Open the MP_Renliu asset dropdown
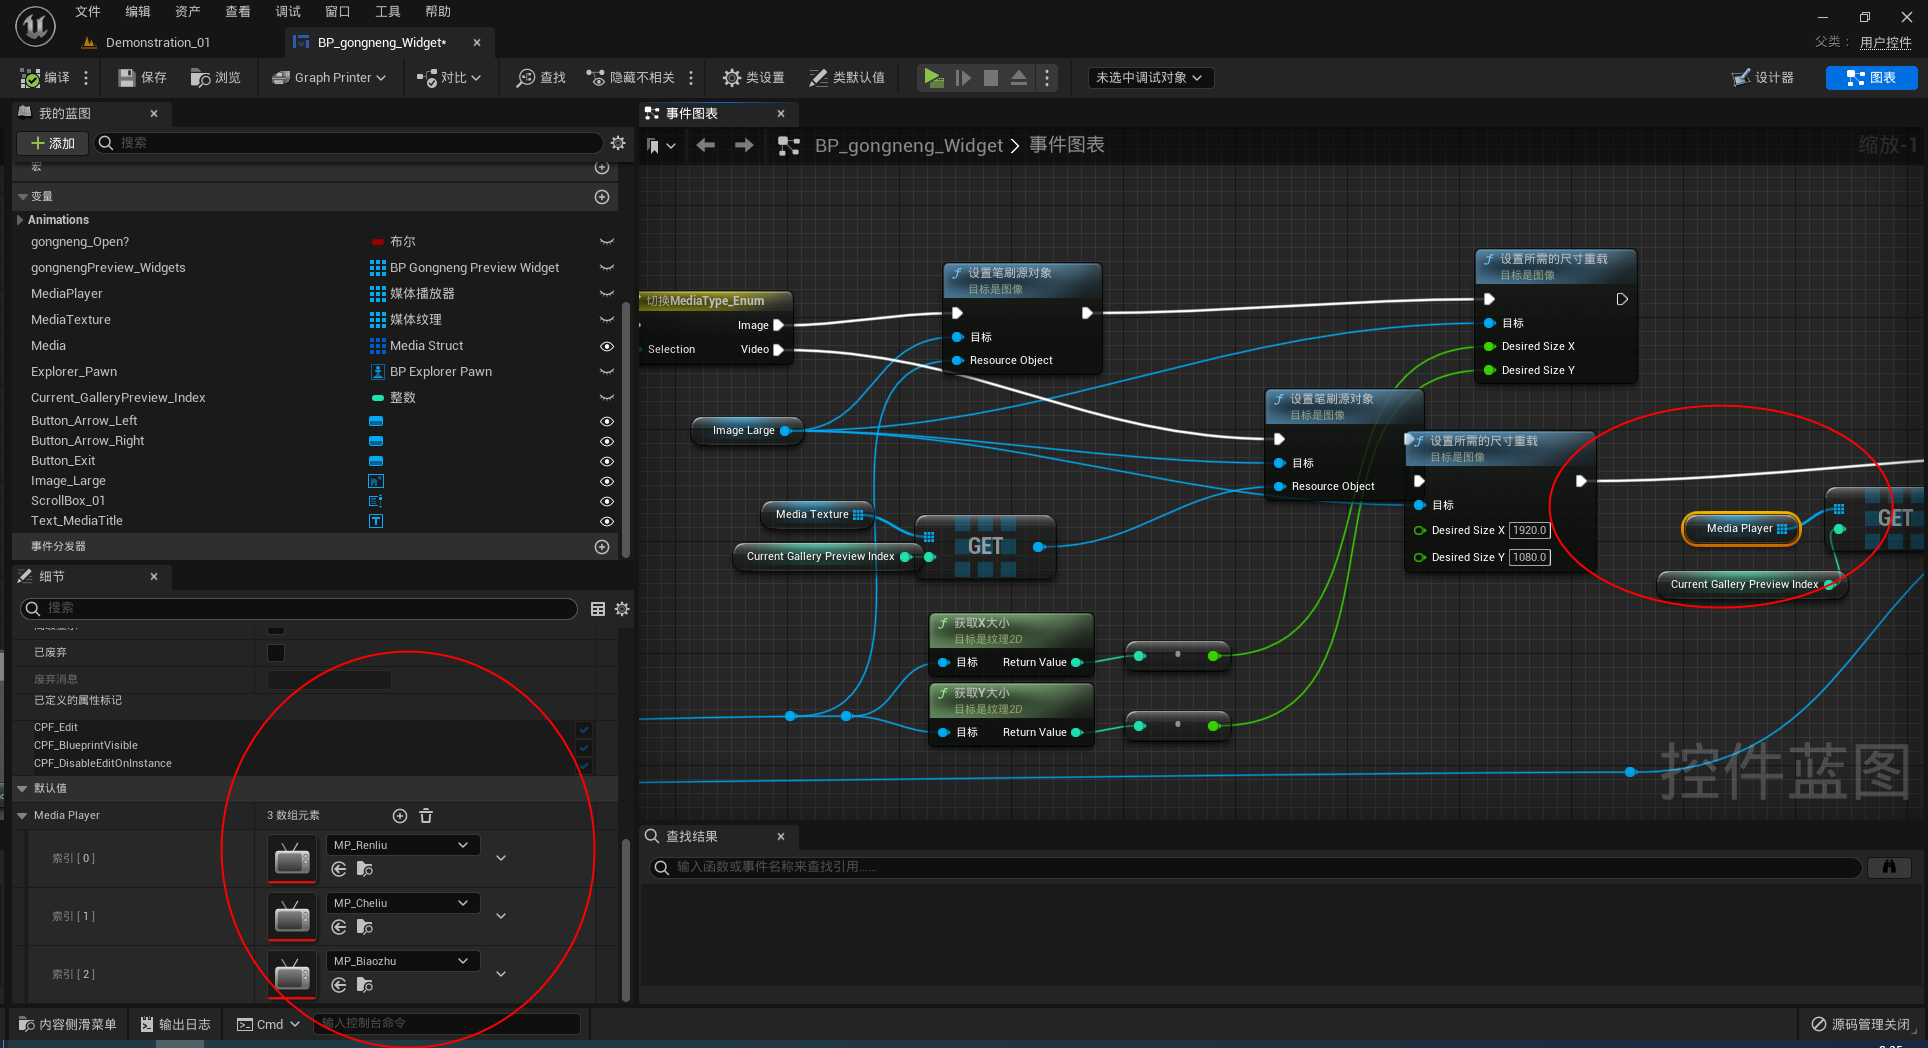Screen dimensions: 1928x1048 coord(403,845)
